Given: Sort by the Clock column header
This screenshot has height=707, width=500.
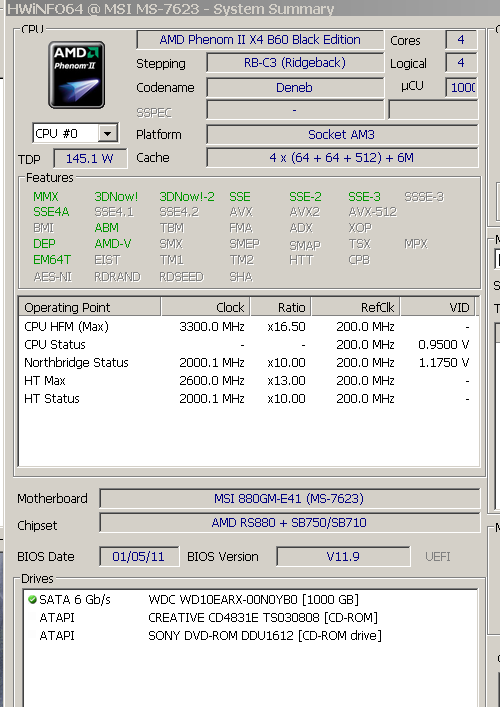Looking at the screenshot, I should (x=205, y=308).
